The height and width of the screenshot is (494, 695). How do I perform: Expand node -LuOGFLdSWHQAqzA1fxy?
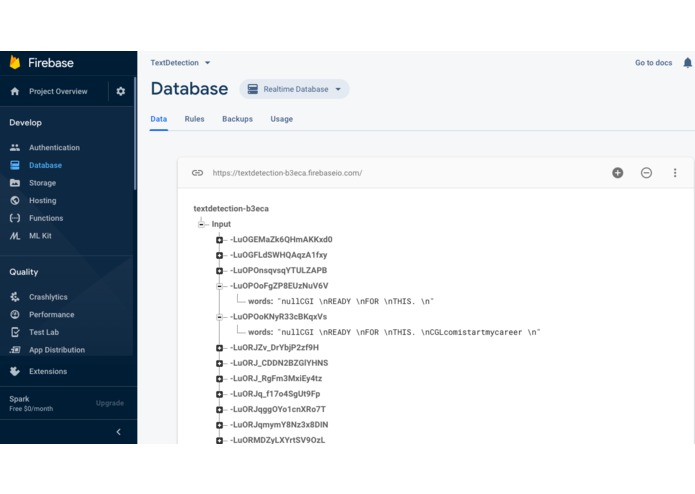pos(219,255)
